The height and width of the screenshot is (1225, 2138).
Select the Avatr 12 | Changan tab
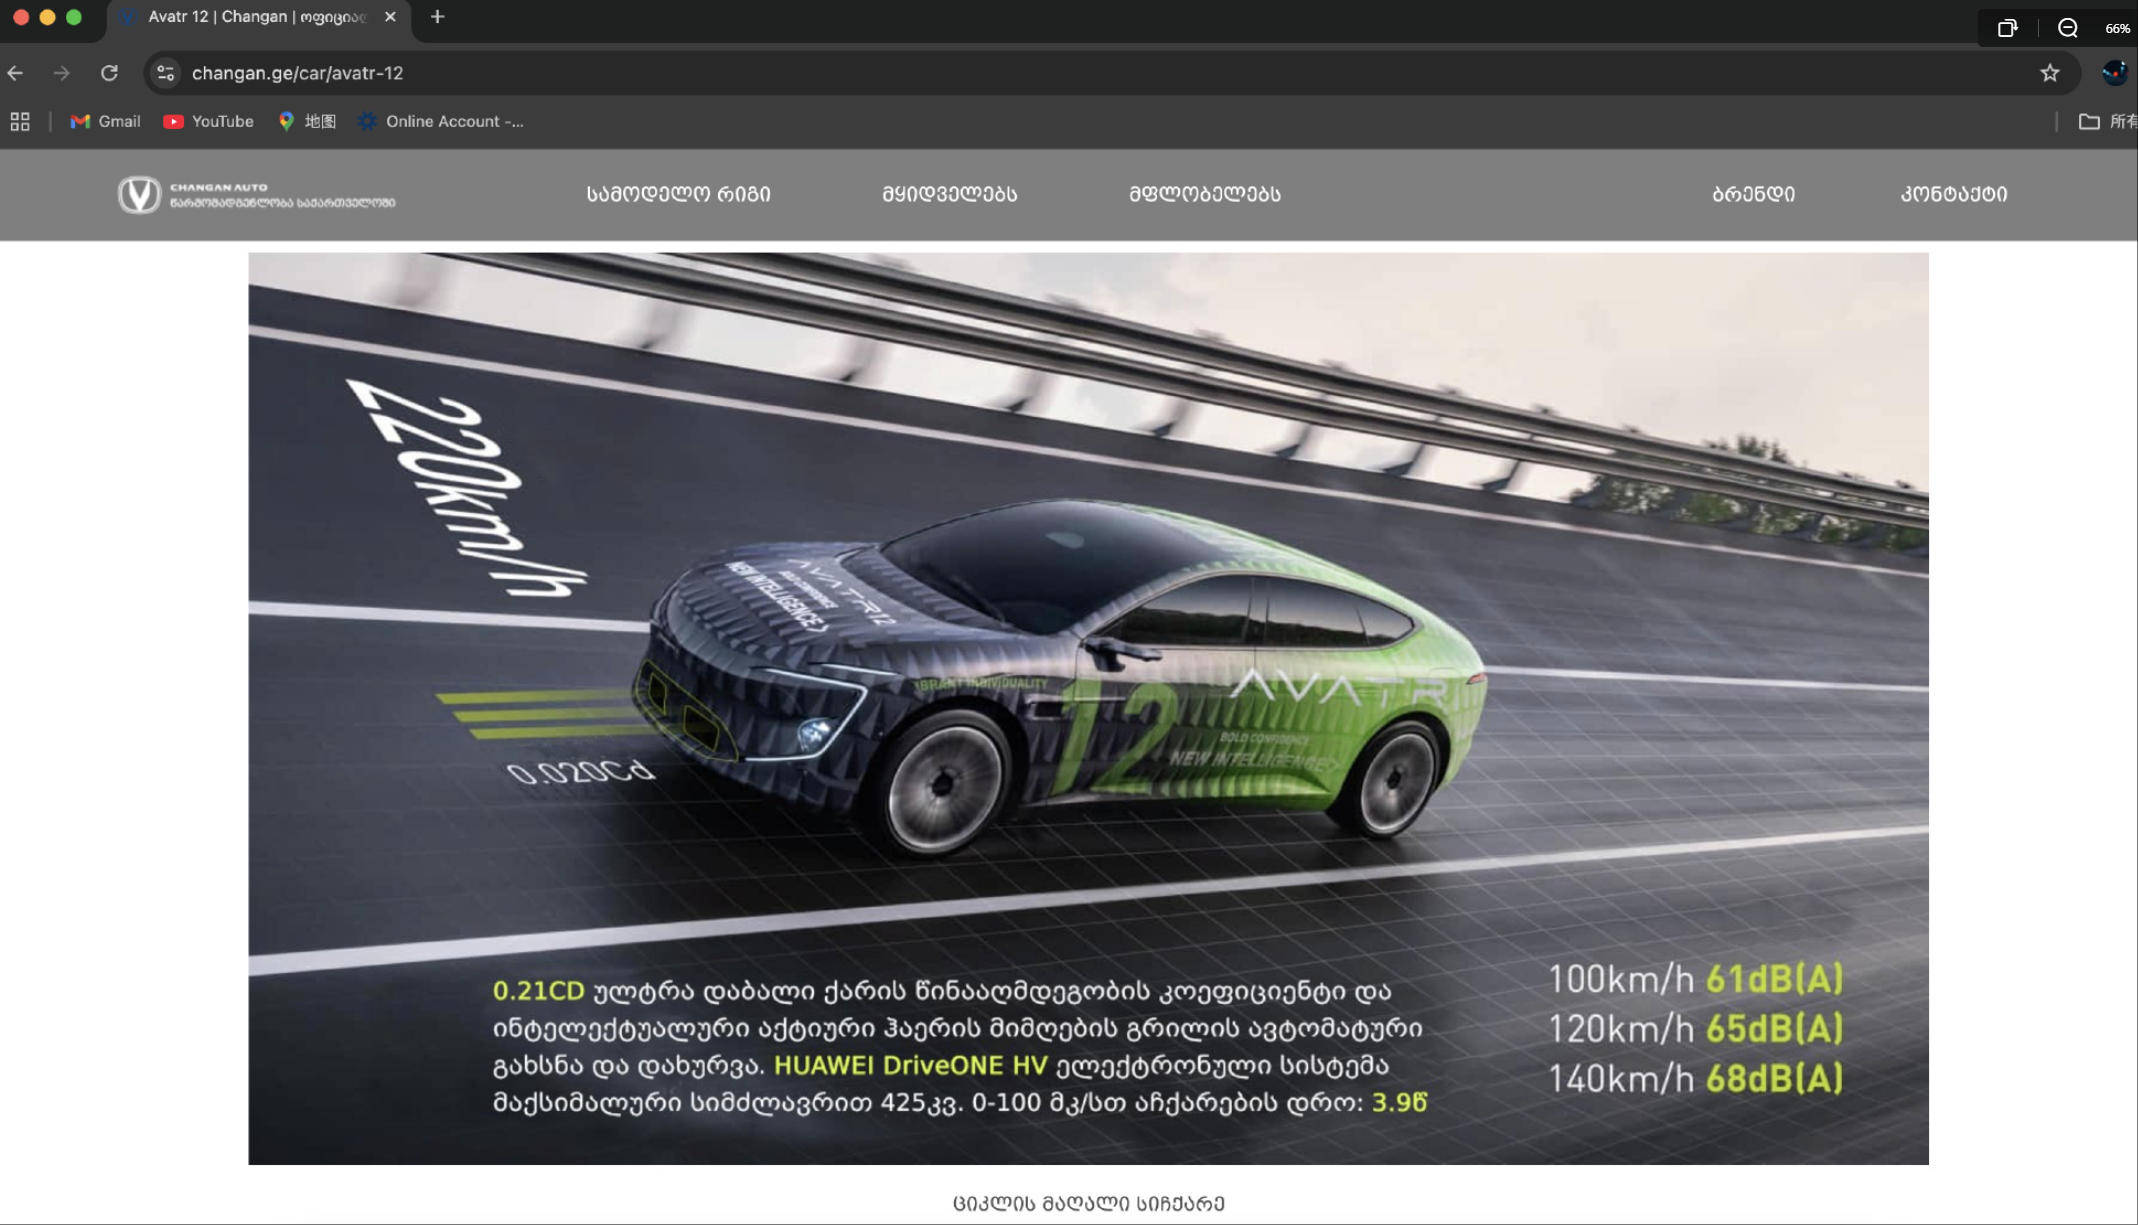coord(258,17)
